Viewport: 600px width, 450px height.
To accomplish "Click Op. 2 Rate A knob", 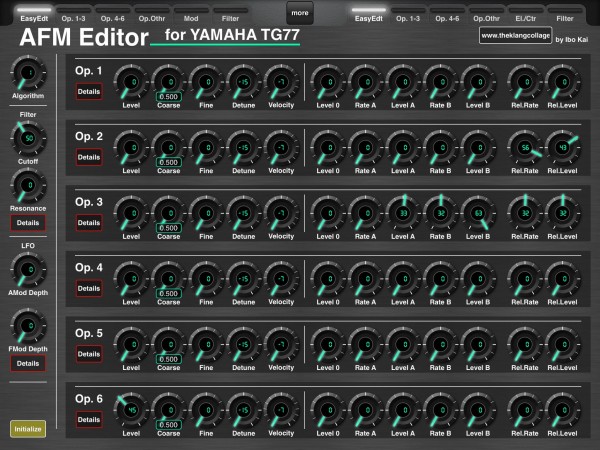I will pos(365,148).
